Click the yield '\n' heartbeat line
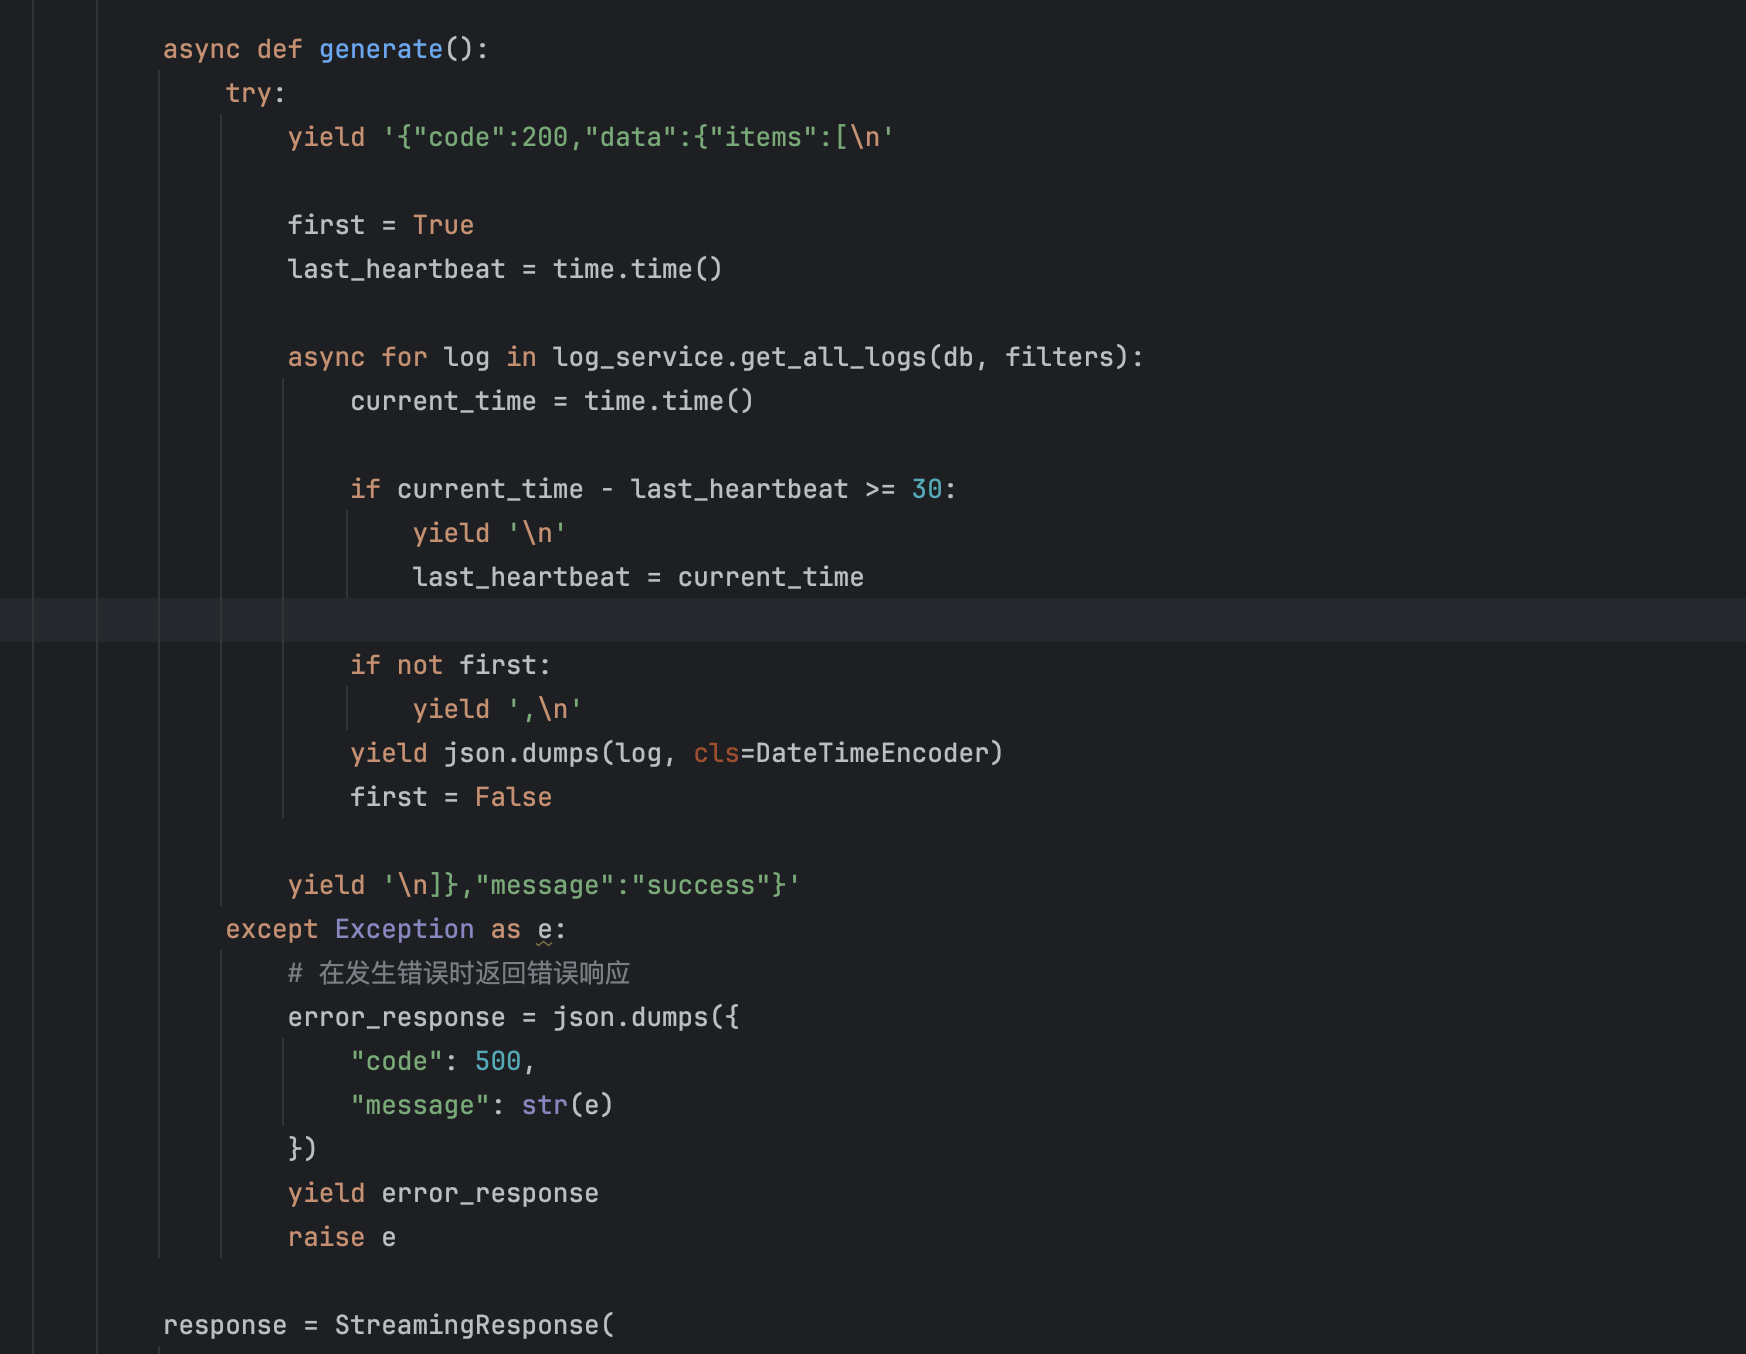 [489, 533]
